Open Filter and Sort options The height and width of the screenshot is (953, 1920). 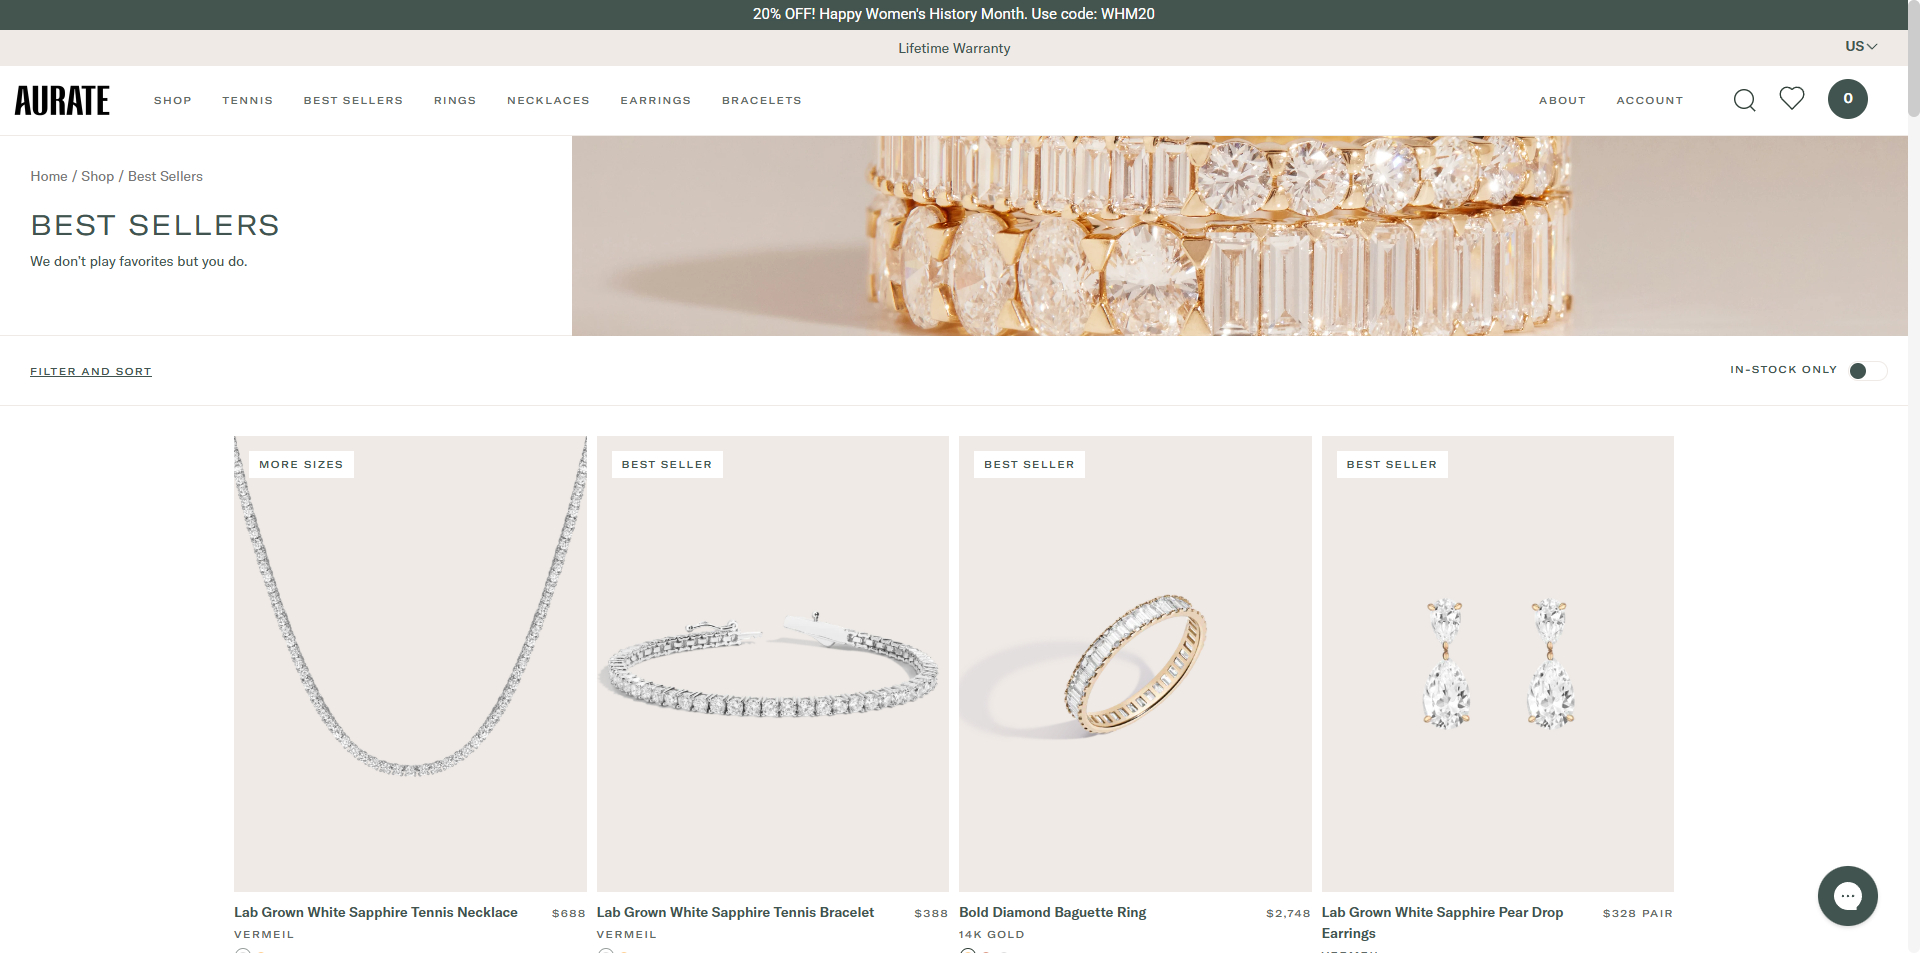(x=91, y=372)
